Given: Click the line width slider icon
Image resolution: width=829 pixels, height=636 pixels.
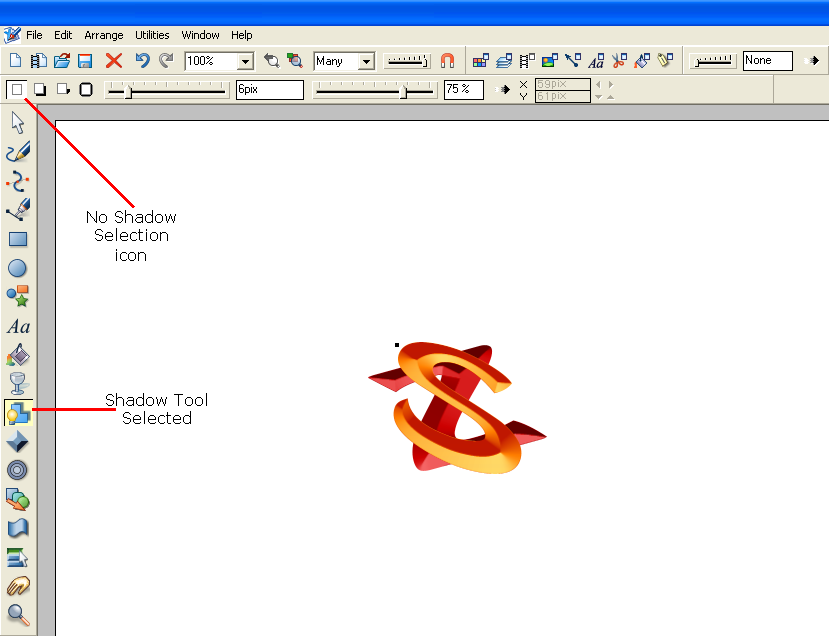Looking at the screenshot, I should (713, 61).
